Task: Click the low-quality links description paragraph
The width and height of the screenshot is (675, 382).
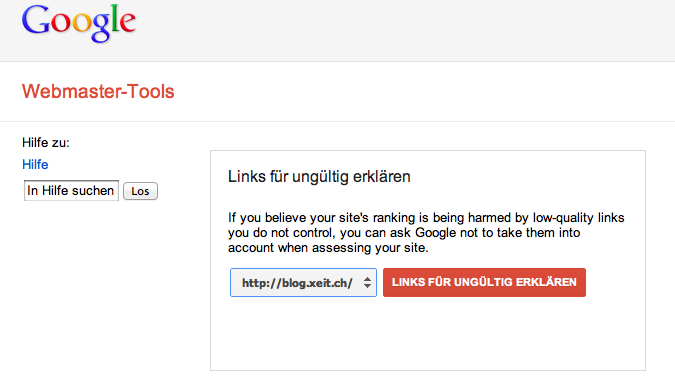Action: click(x=426, y=233)
